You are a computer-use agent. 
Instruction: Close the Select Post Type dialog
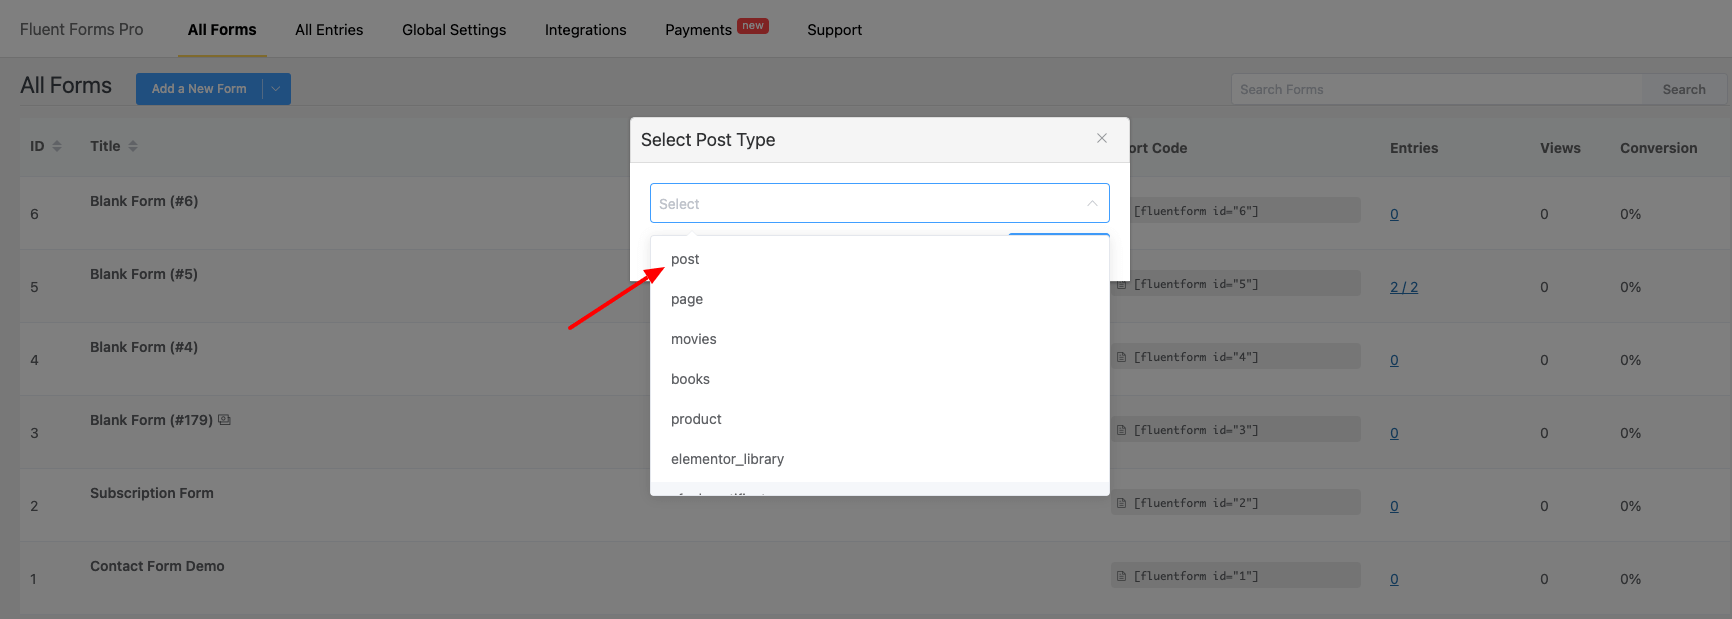(x=1101, y=138)
